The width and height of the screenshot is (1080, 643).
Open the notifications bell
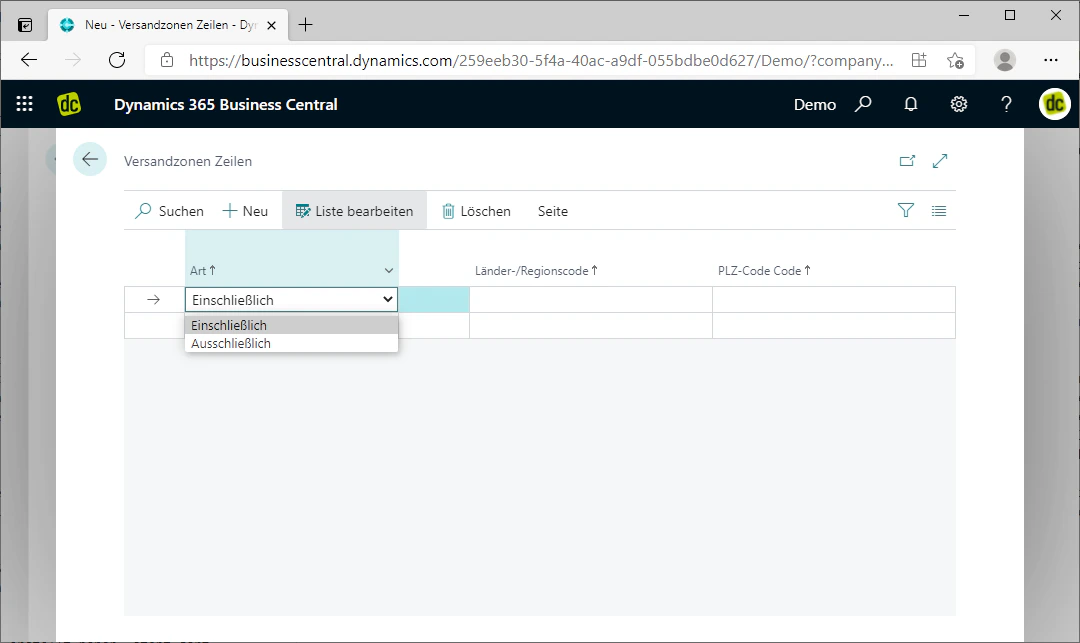point(911,104)
